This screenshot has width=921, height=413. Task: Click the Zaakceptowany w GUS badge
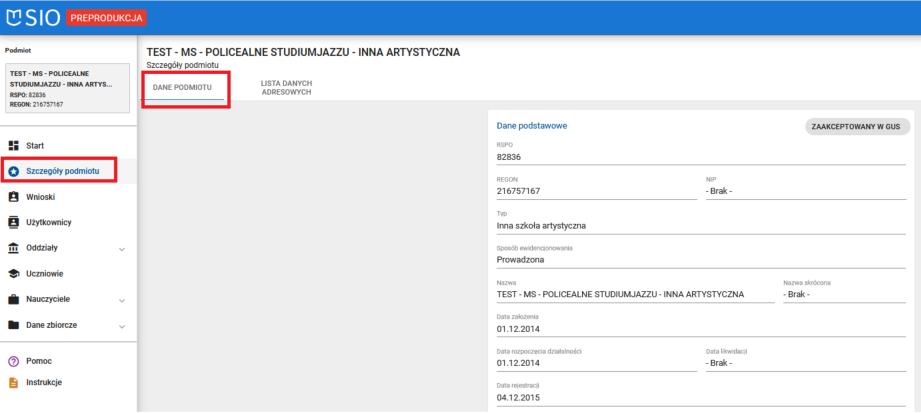tap(857, 127)
